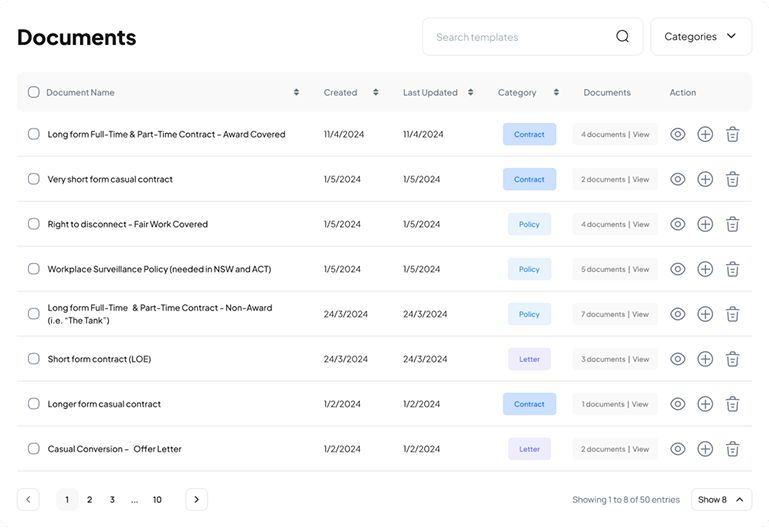This screenshot has height=528, width=769.
Task: Click plus icon for Right to disconnect row
Action: 705,224
